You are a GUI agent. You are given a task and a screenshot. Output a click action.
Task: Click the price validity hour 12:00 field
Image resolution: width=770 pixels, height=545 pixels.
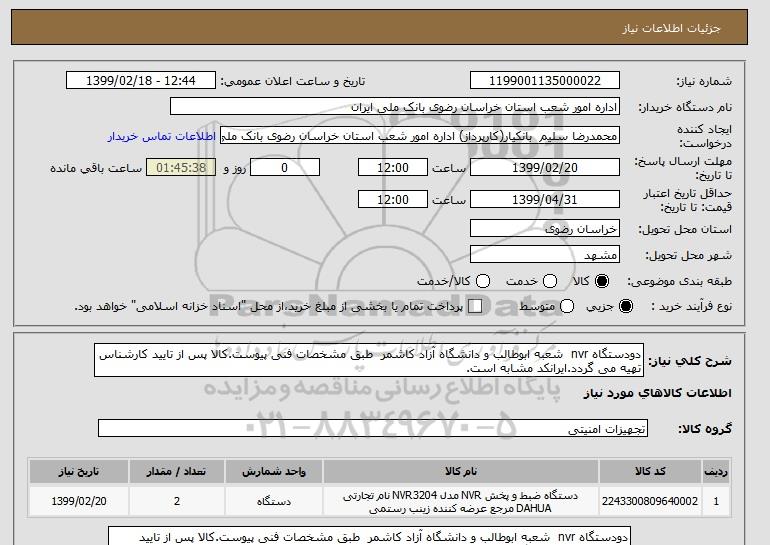coord(393,199)
